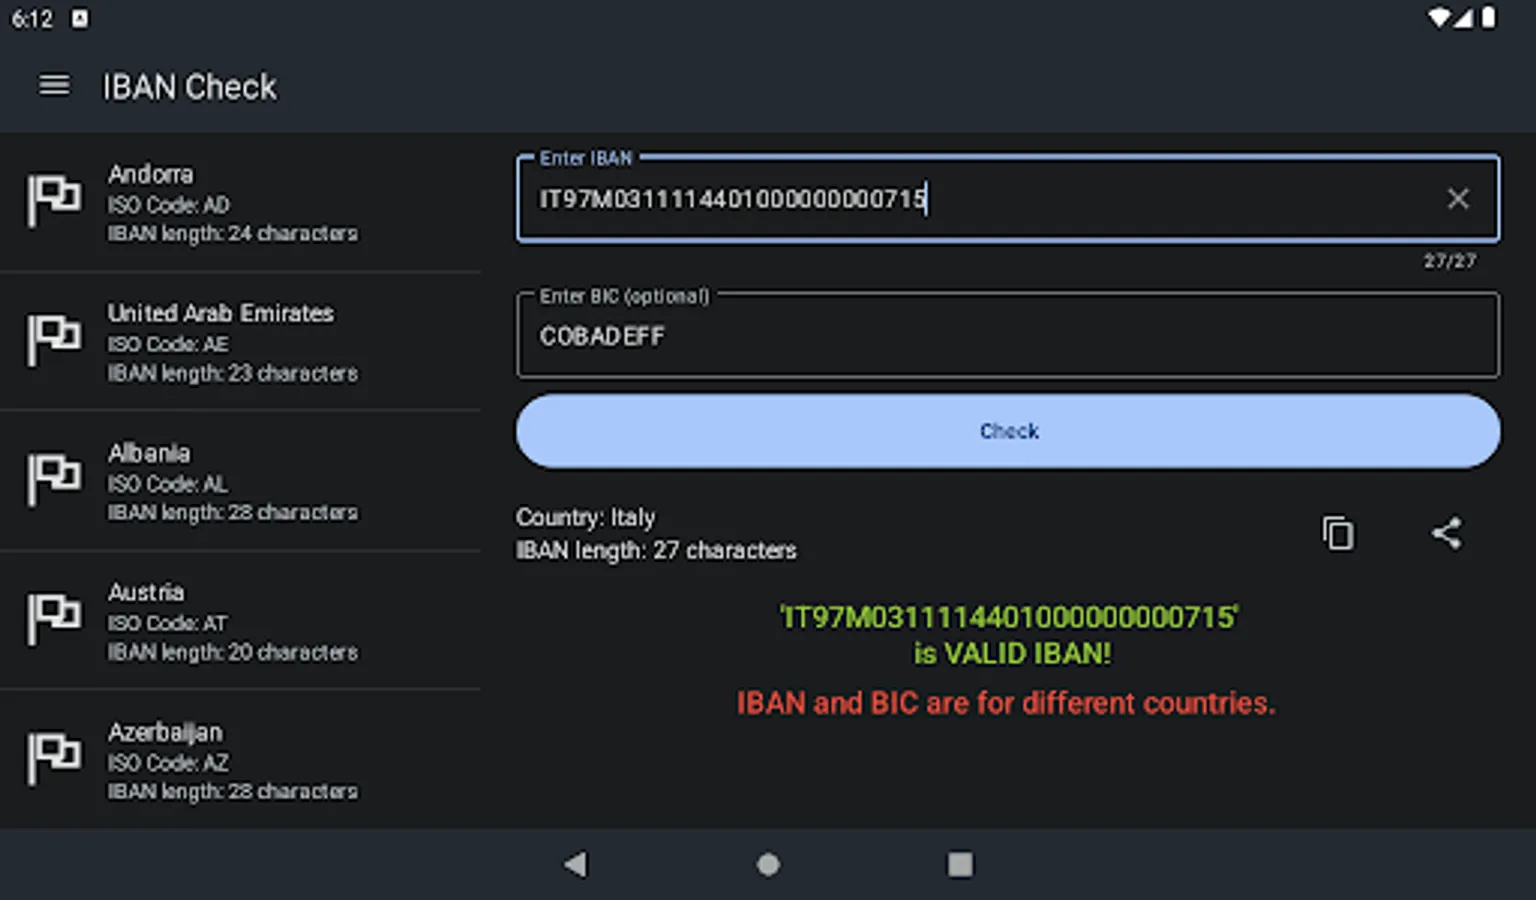1536x900 pixels.
Task: Click the 'Country: Italy' result text
Action: pyautogui.click(x=585, y=517)
